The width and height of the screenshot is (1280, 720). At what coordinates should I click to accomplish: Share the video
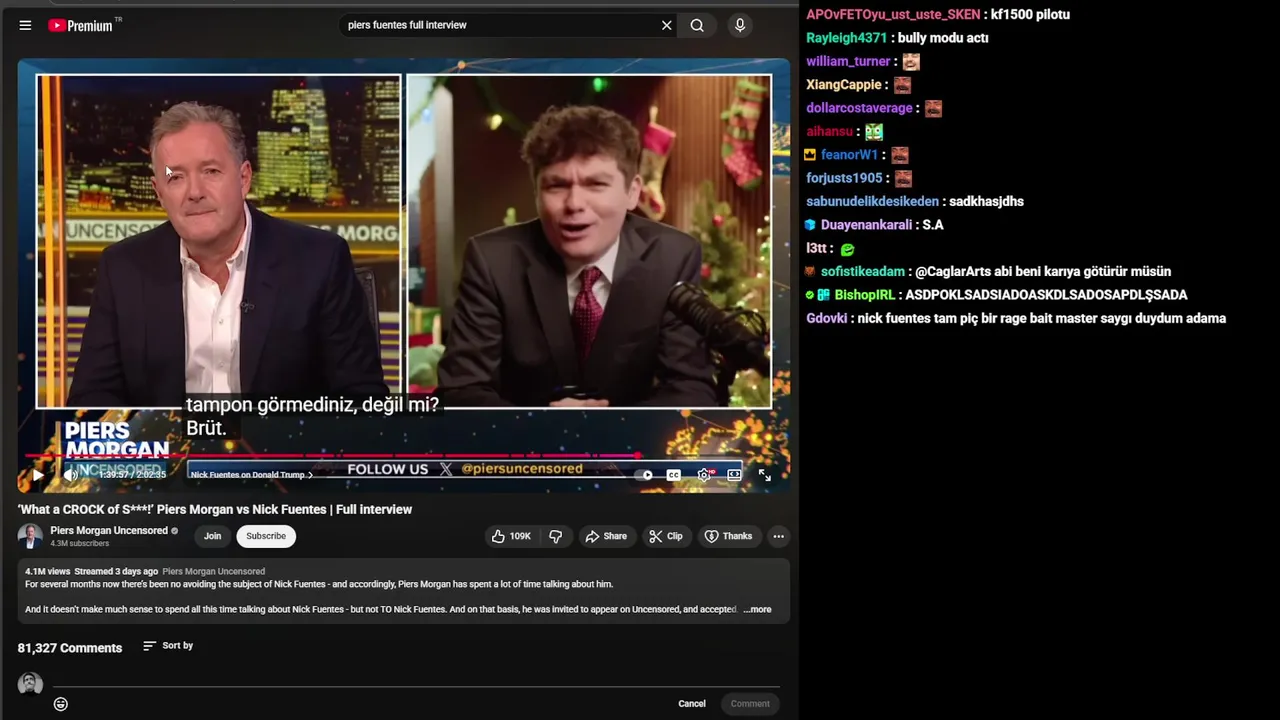[x=606, y=536]
